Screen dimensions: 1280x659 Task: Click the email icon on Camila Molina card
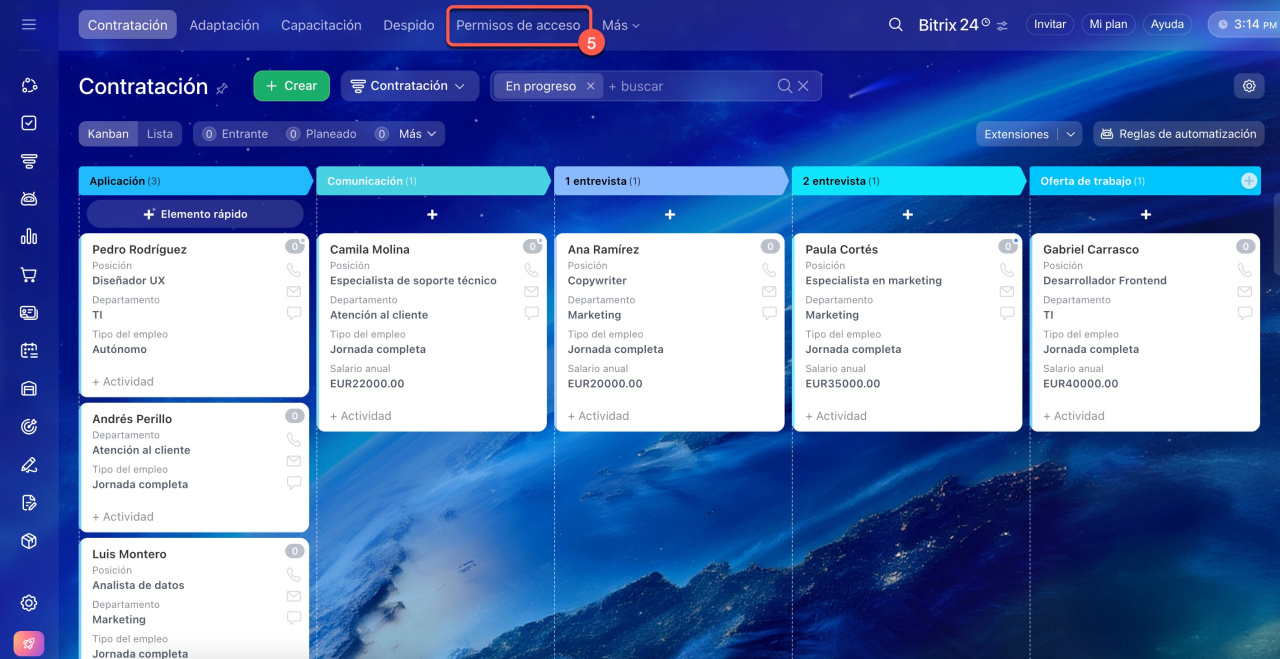[532, 292]
